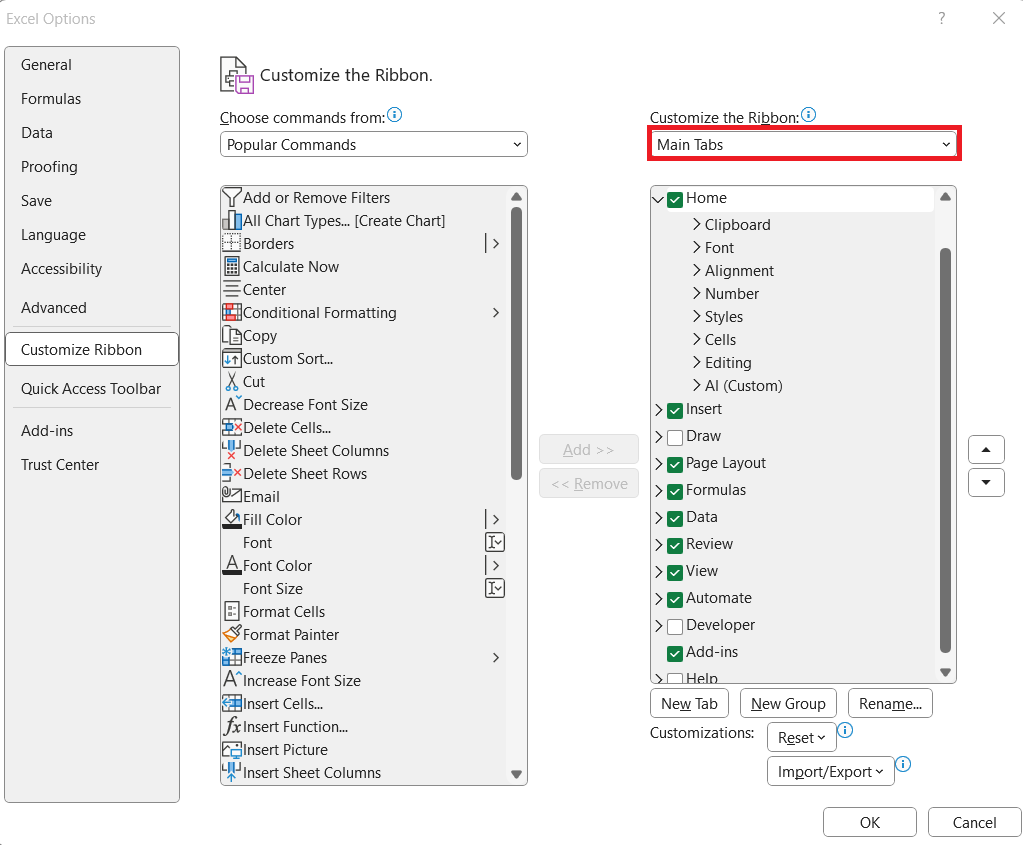
Task: Click the Delete Sheet Columns icon
Action: tap(232, 450)
